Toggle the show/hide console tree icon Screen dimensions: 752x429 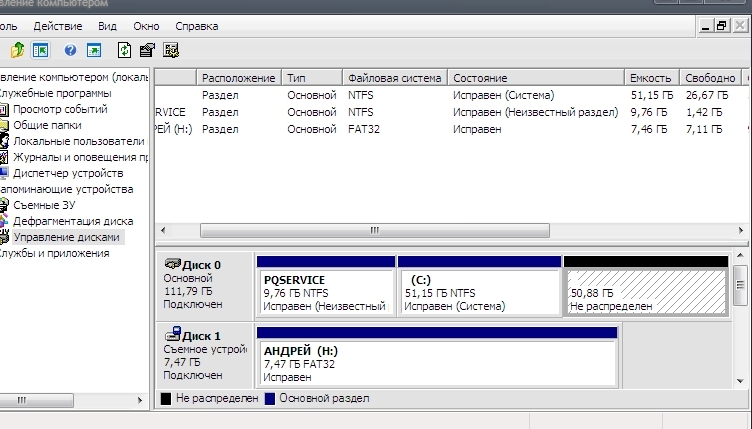41,49
